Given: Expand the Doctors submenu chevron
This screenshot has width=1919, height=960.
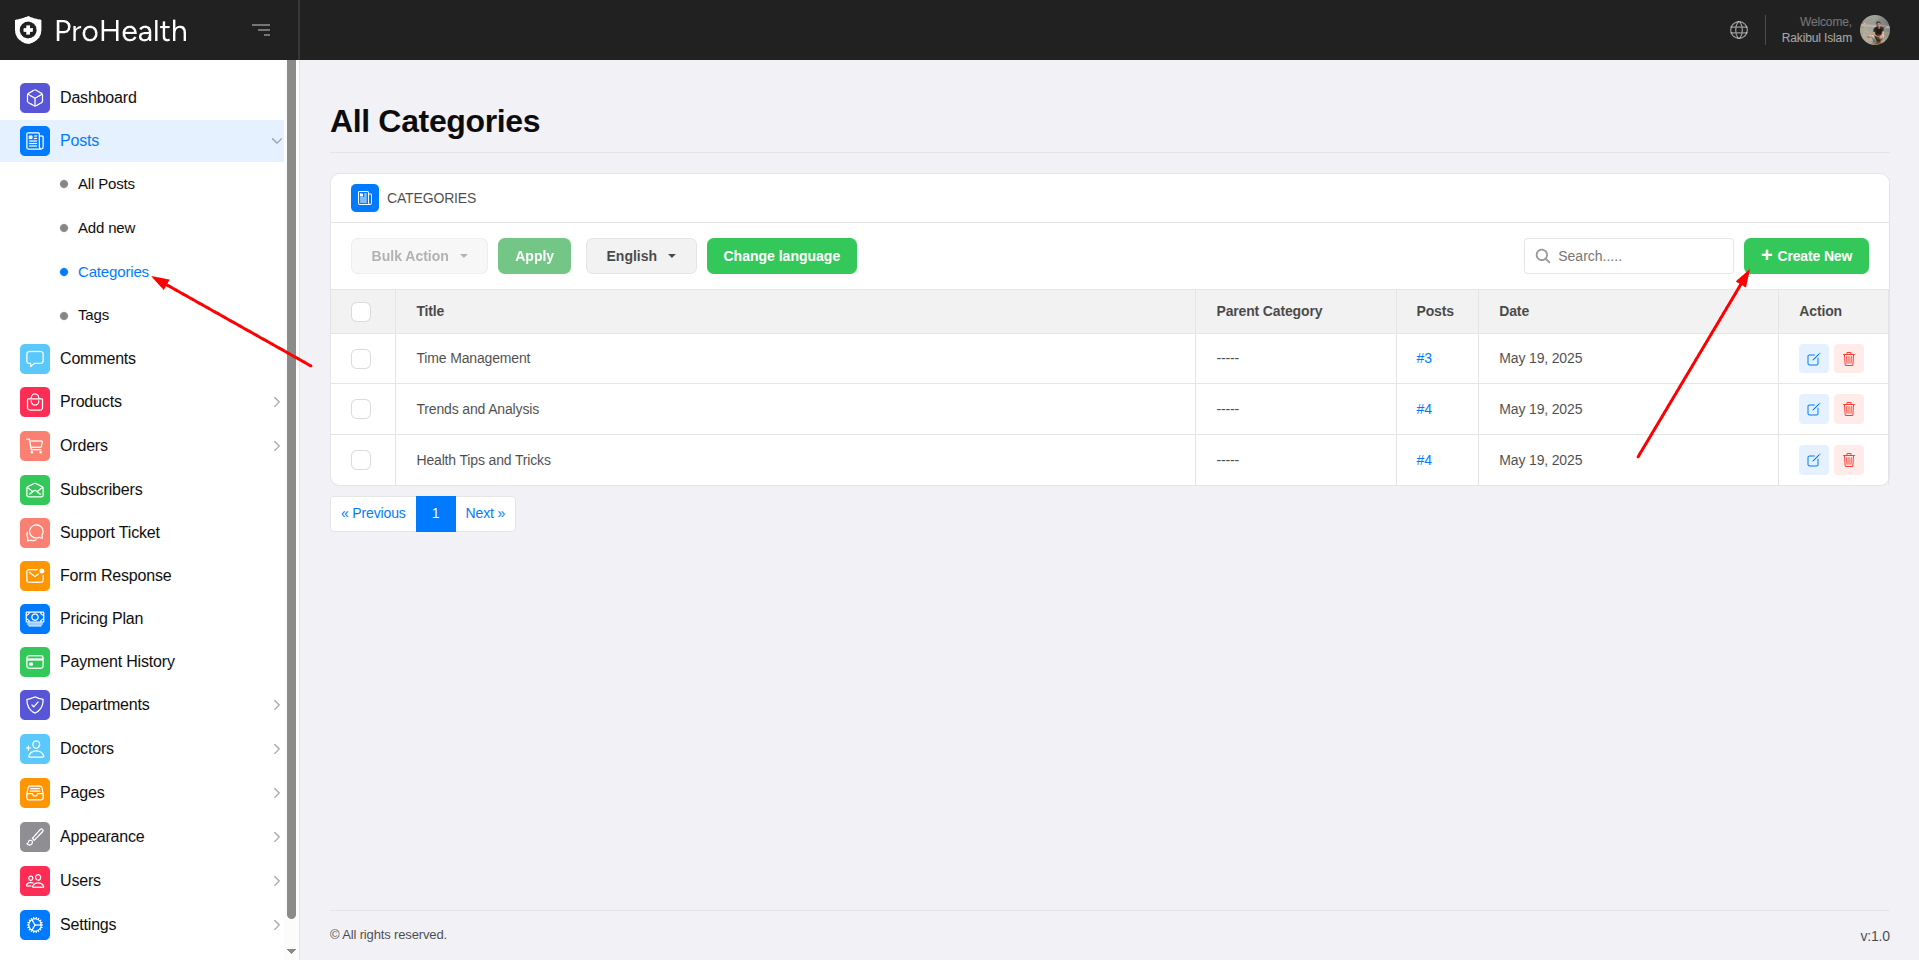Looking at the screenshot, I should (x=277, y=749).
